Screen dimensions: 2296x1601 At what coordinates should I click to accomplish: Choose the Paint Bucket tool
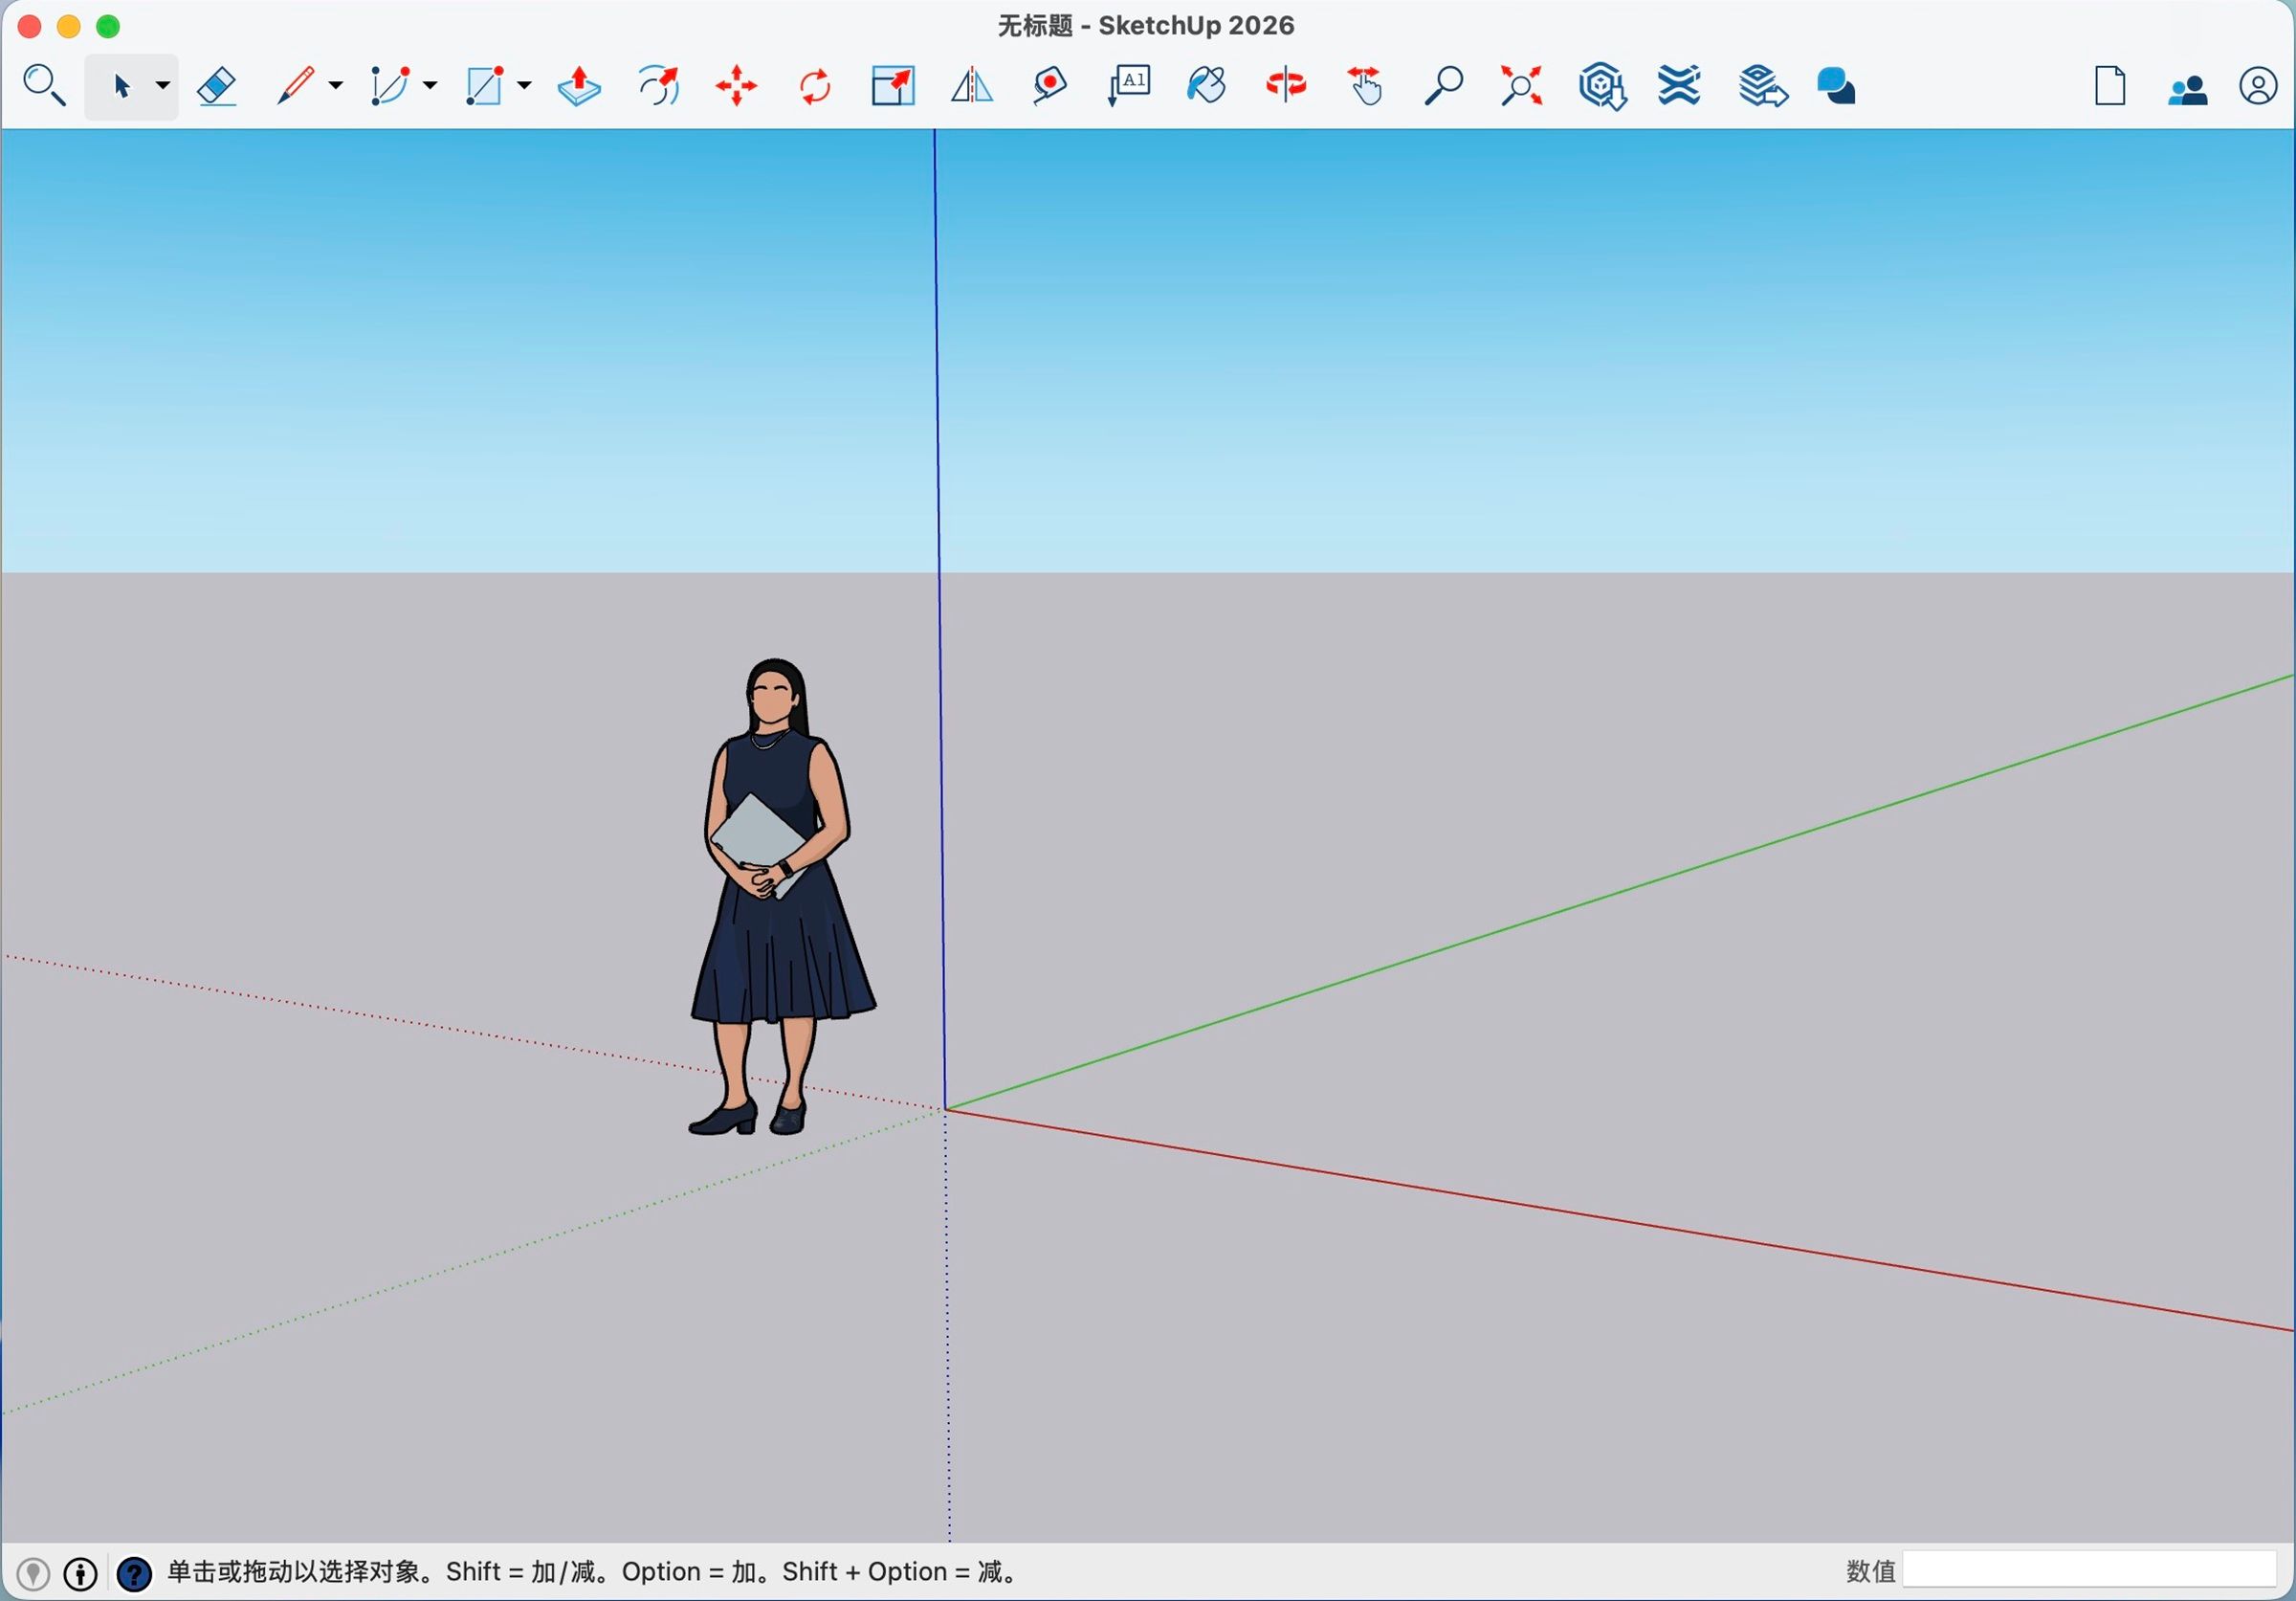click(x=1206, y=86)
